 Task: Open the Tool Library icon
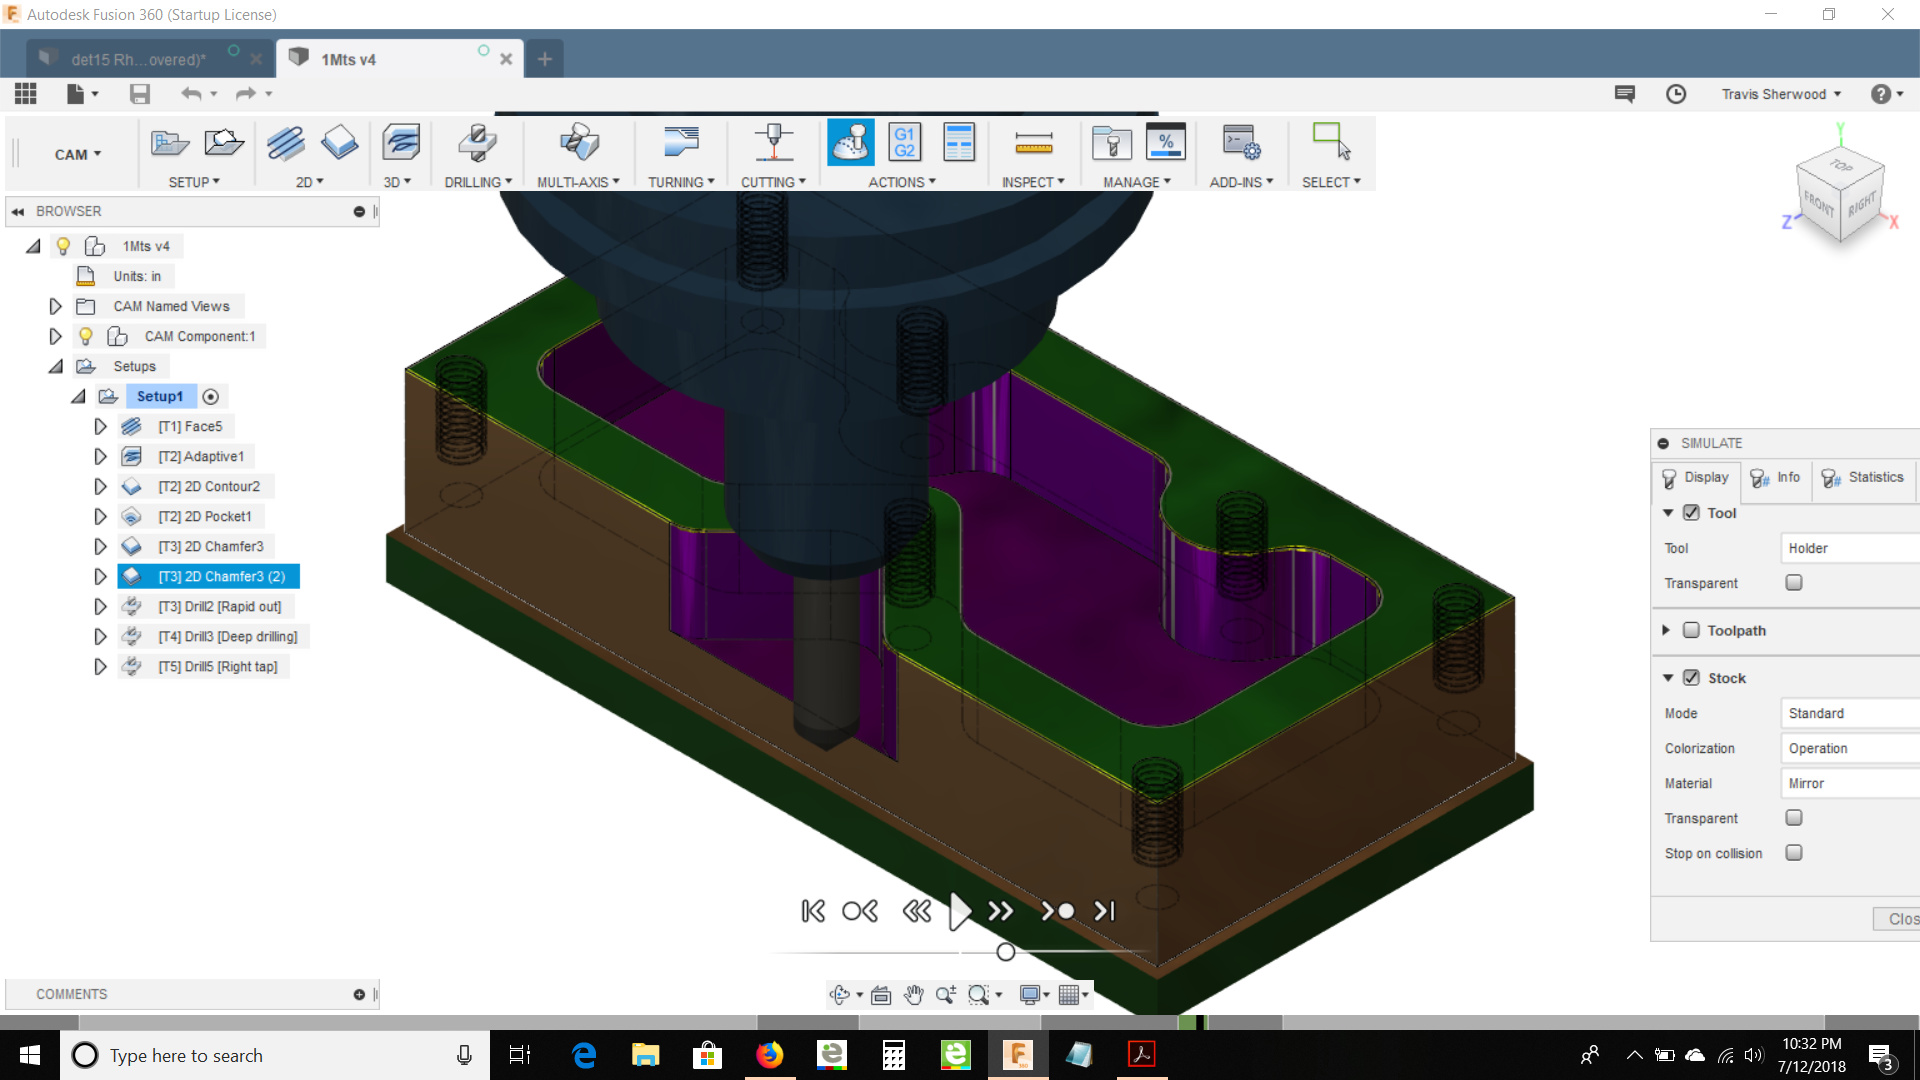point(1111,142)
